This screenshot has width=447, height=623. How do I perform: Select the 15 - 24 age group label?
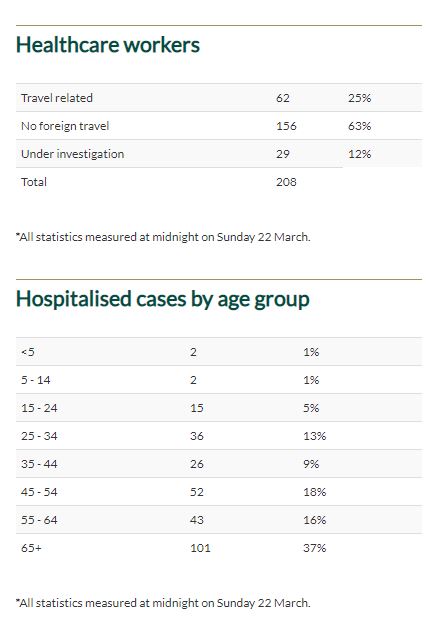coord(39,408)
